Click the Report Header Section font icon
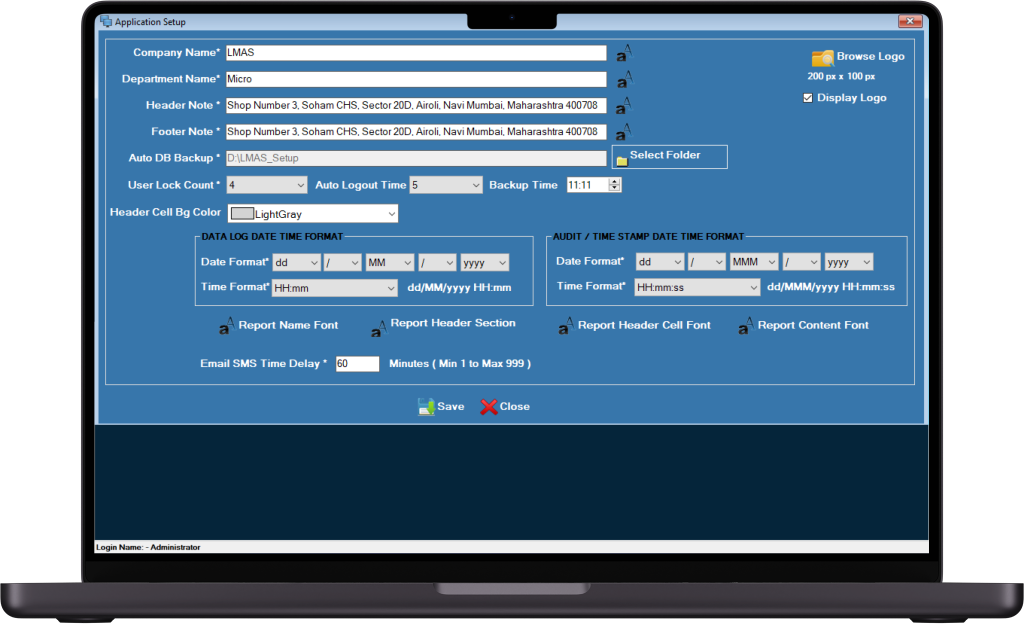The image size is (1024, 624). (x=379, y=328)
